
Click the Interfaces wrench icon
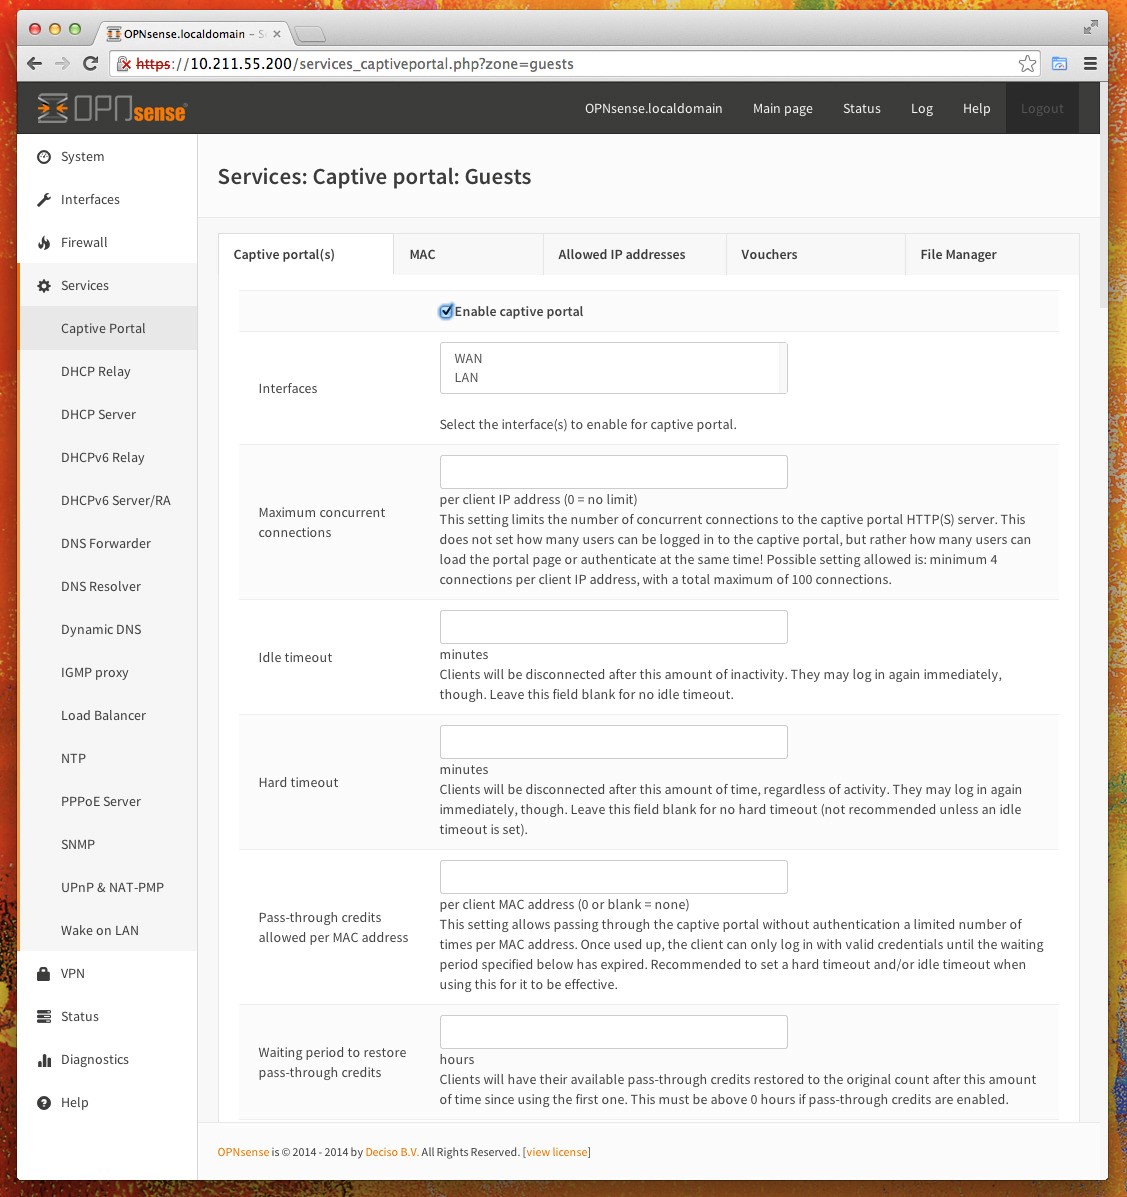[44, 199]
